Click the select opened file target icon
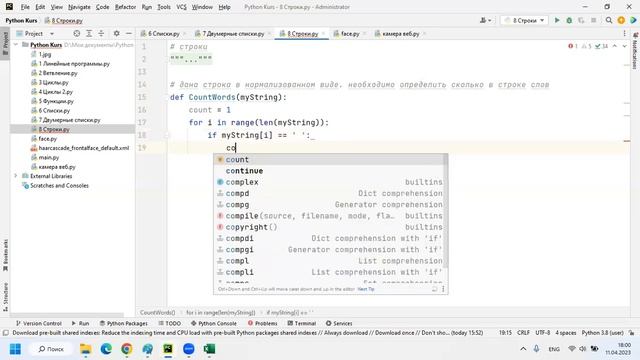The width and height of the screenshot is (640, 360). click(77, 33)
